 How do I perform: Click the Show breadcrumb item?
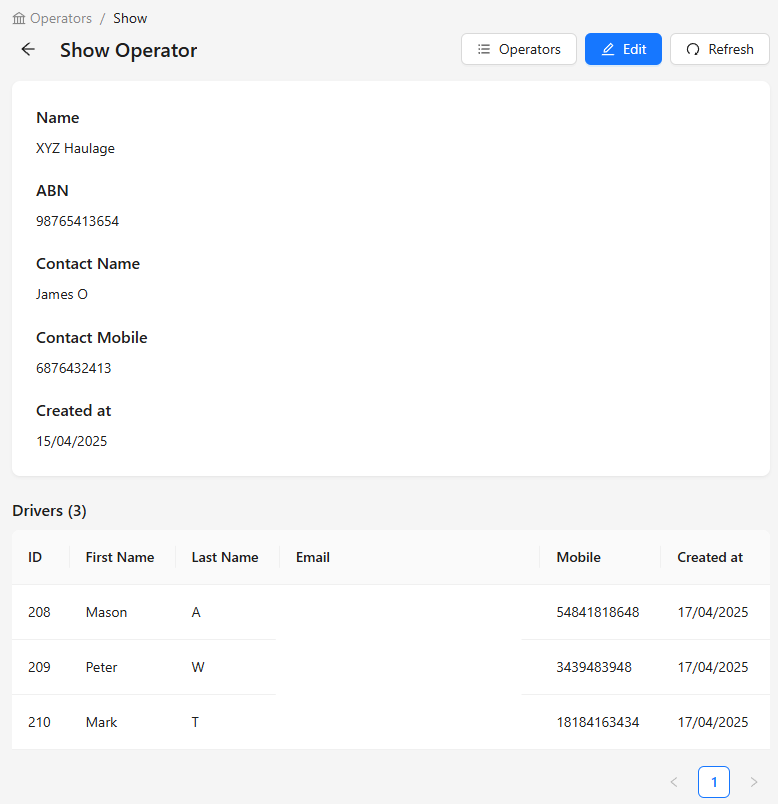(130, 18)
